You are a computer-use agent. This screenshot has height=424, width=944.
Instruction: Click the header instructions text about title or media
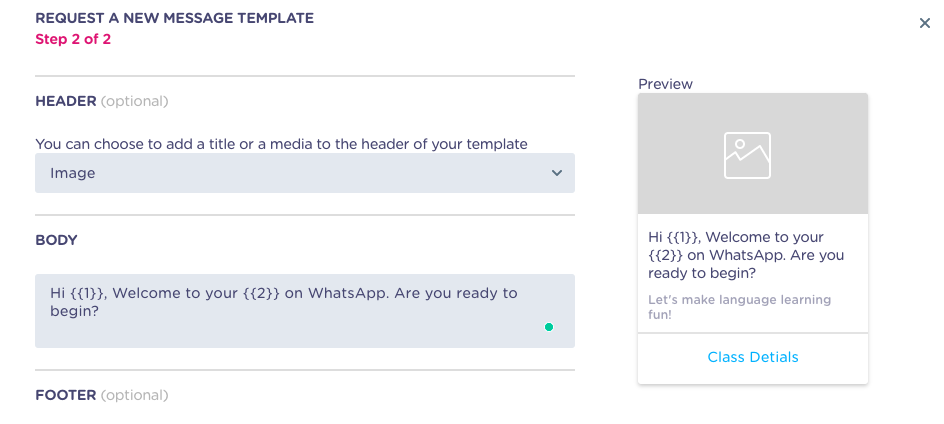click(281, 145)
